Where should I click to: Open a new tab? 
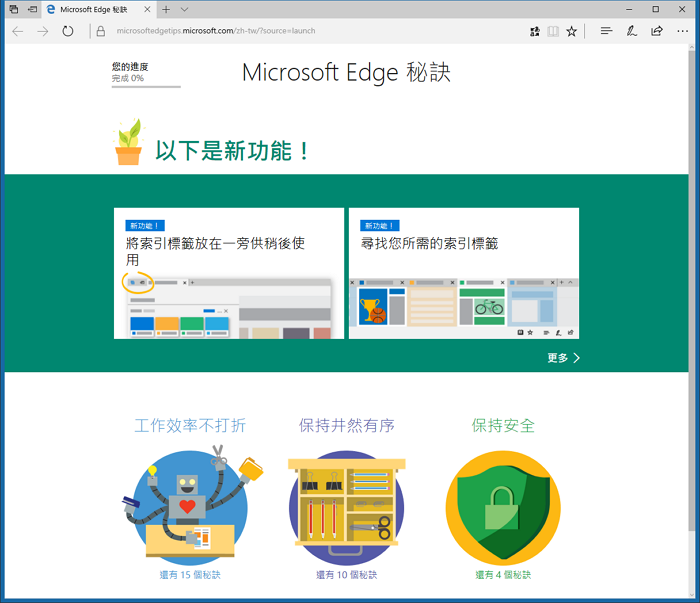166,9
